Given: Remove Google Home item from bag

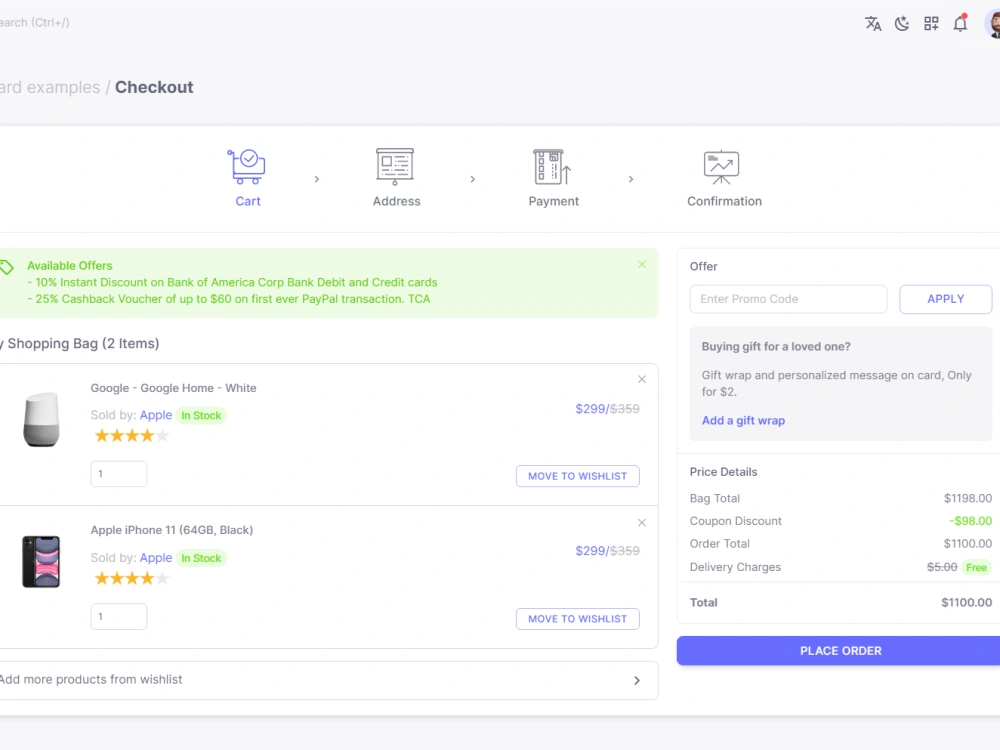Looking at the screenshot, I should click(642, 379).
